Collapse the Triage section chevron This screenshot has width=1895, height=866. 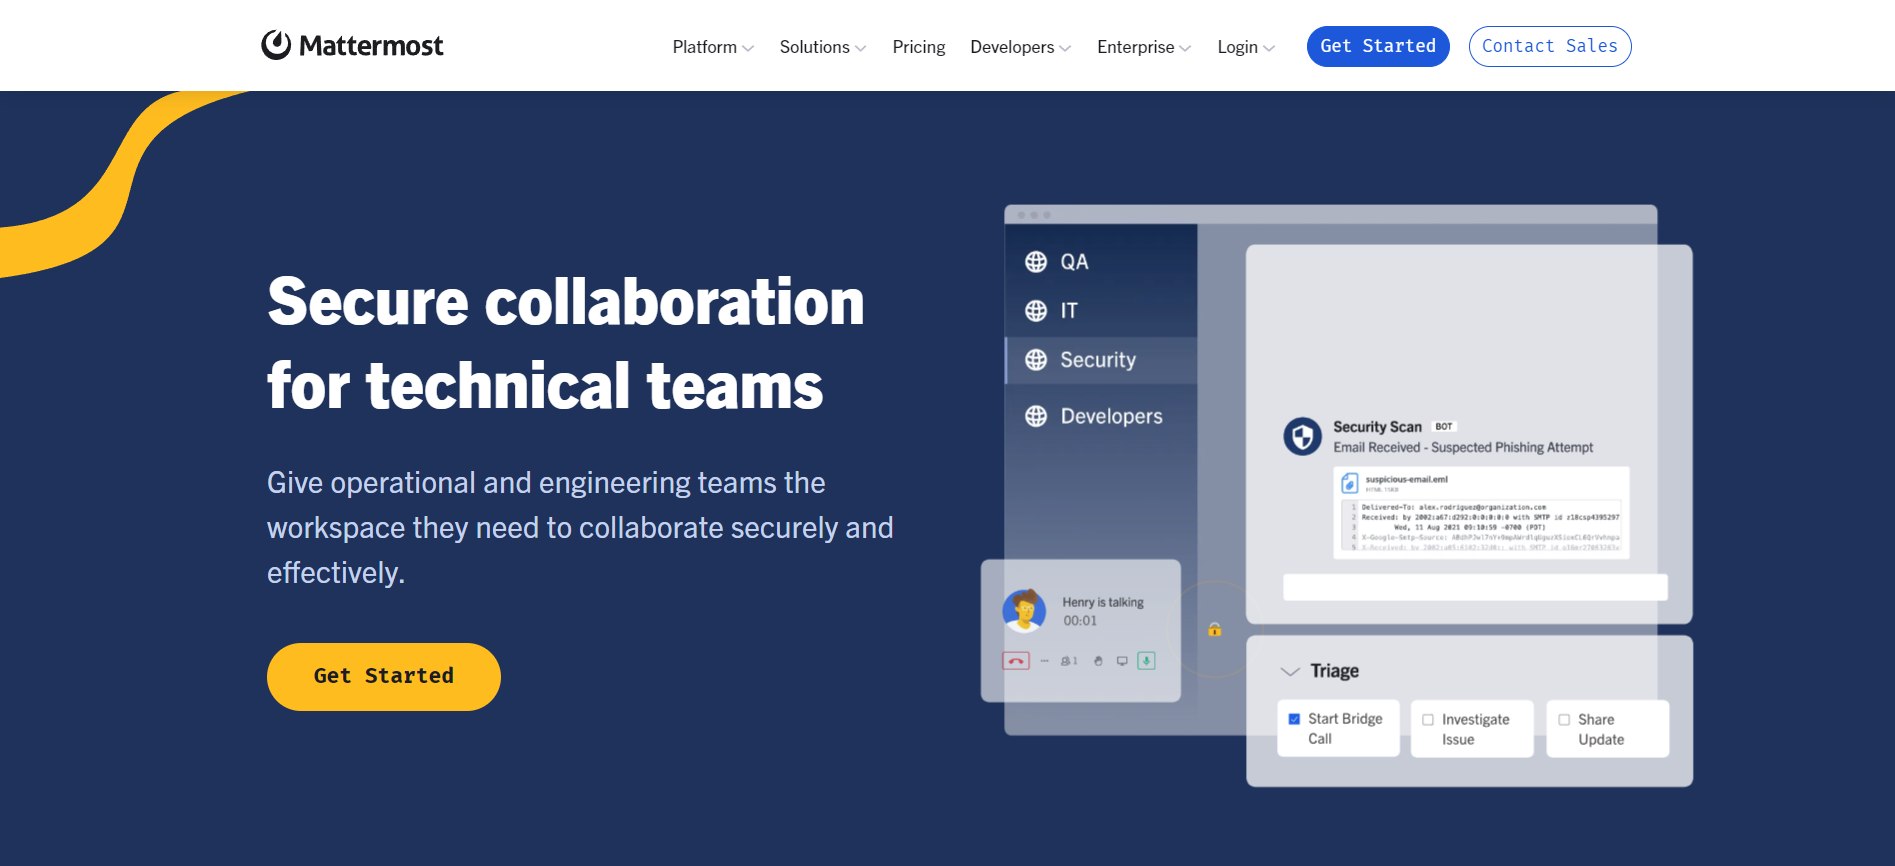tap(1290, 671)
